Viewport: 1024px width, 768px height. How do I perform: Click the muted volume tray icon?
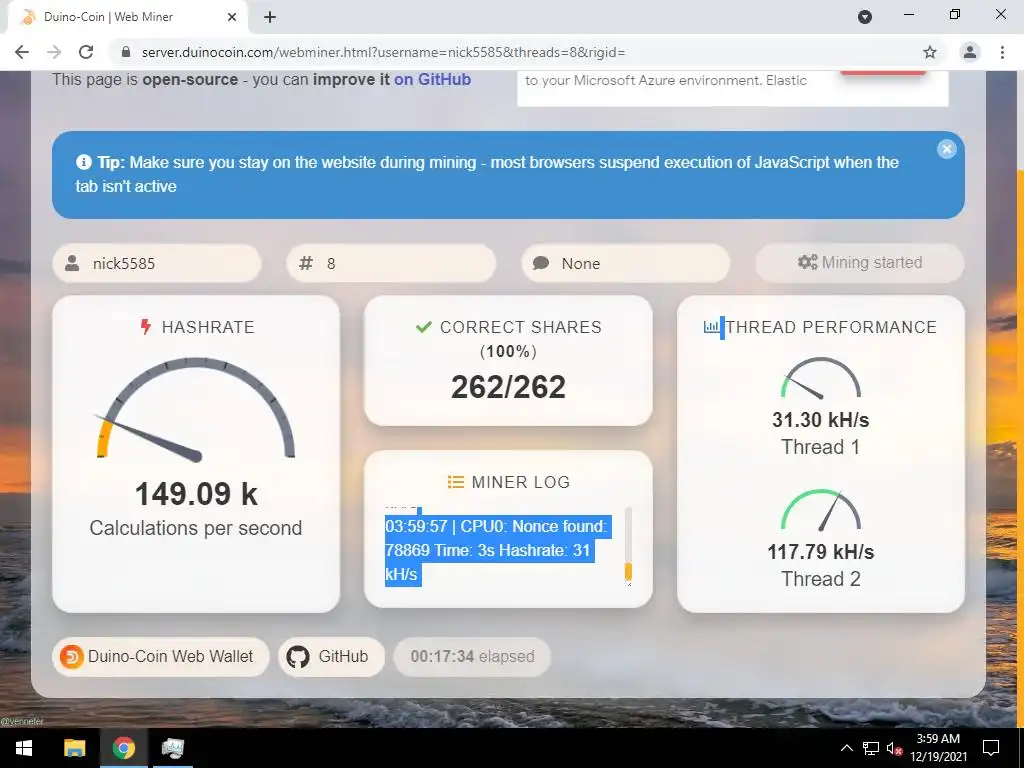(894, 748)
